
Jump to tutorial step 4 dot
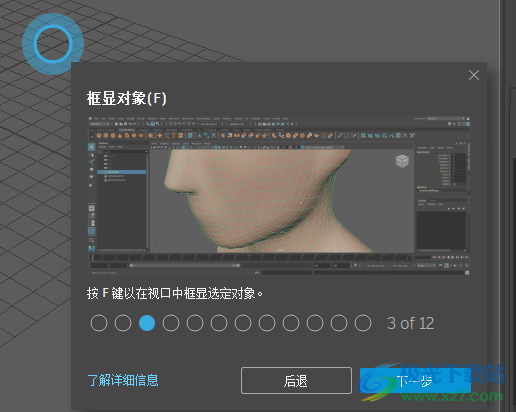[171, 323]
